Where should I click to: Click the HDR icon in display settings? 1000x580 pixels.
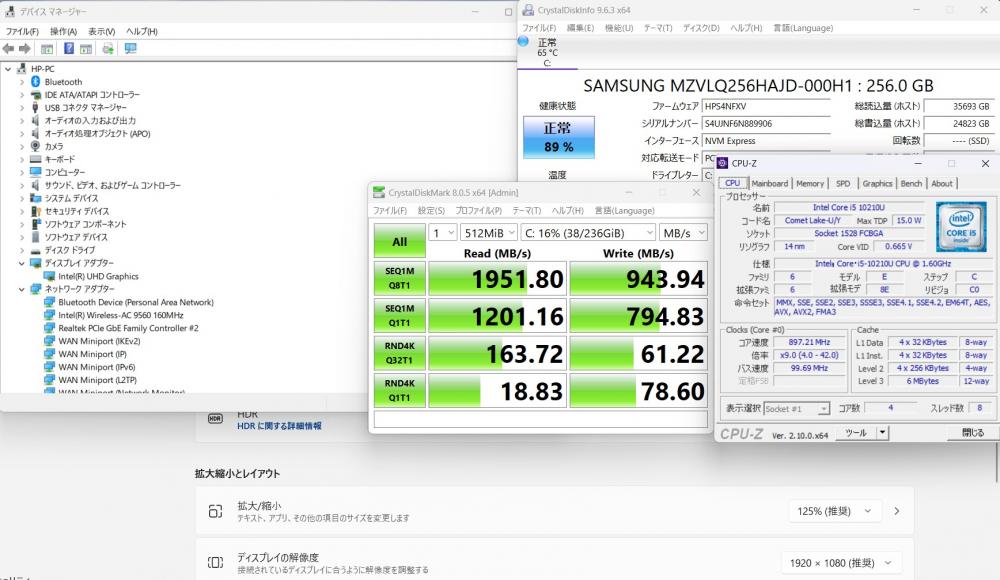click(x=216, y=419)
